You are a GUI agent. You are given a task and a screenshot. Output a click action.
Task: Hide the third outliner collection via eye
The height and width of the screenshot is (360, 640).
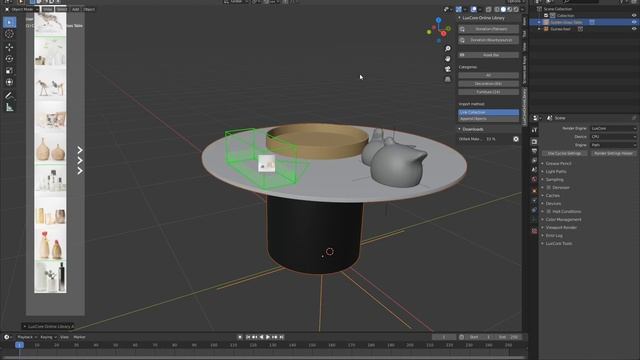[x=634, y=29]
